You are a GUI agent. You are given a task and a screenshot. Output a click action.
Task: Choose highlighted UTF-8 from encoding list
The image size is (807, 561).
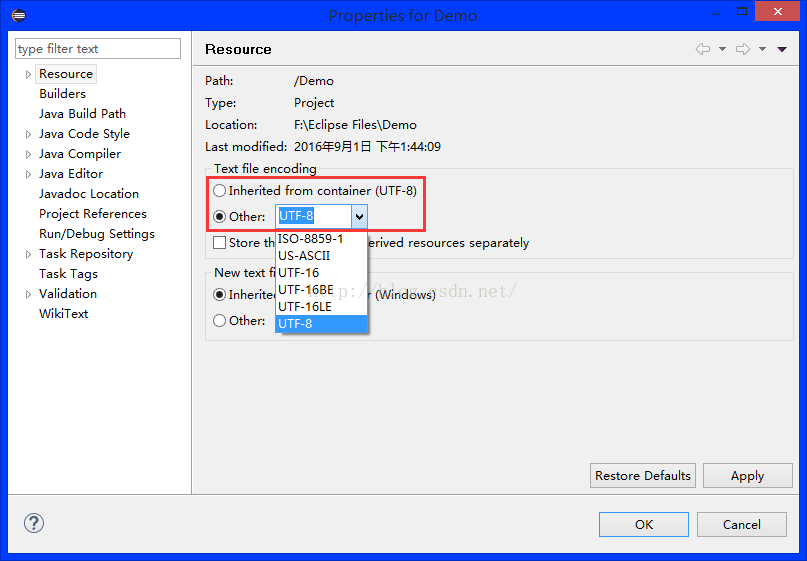tap(322, 324)
